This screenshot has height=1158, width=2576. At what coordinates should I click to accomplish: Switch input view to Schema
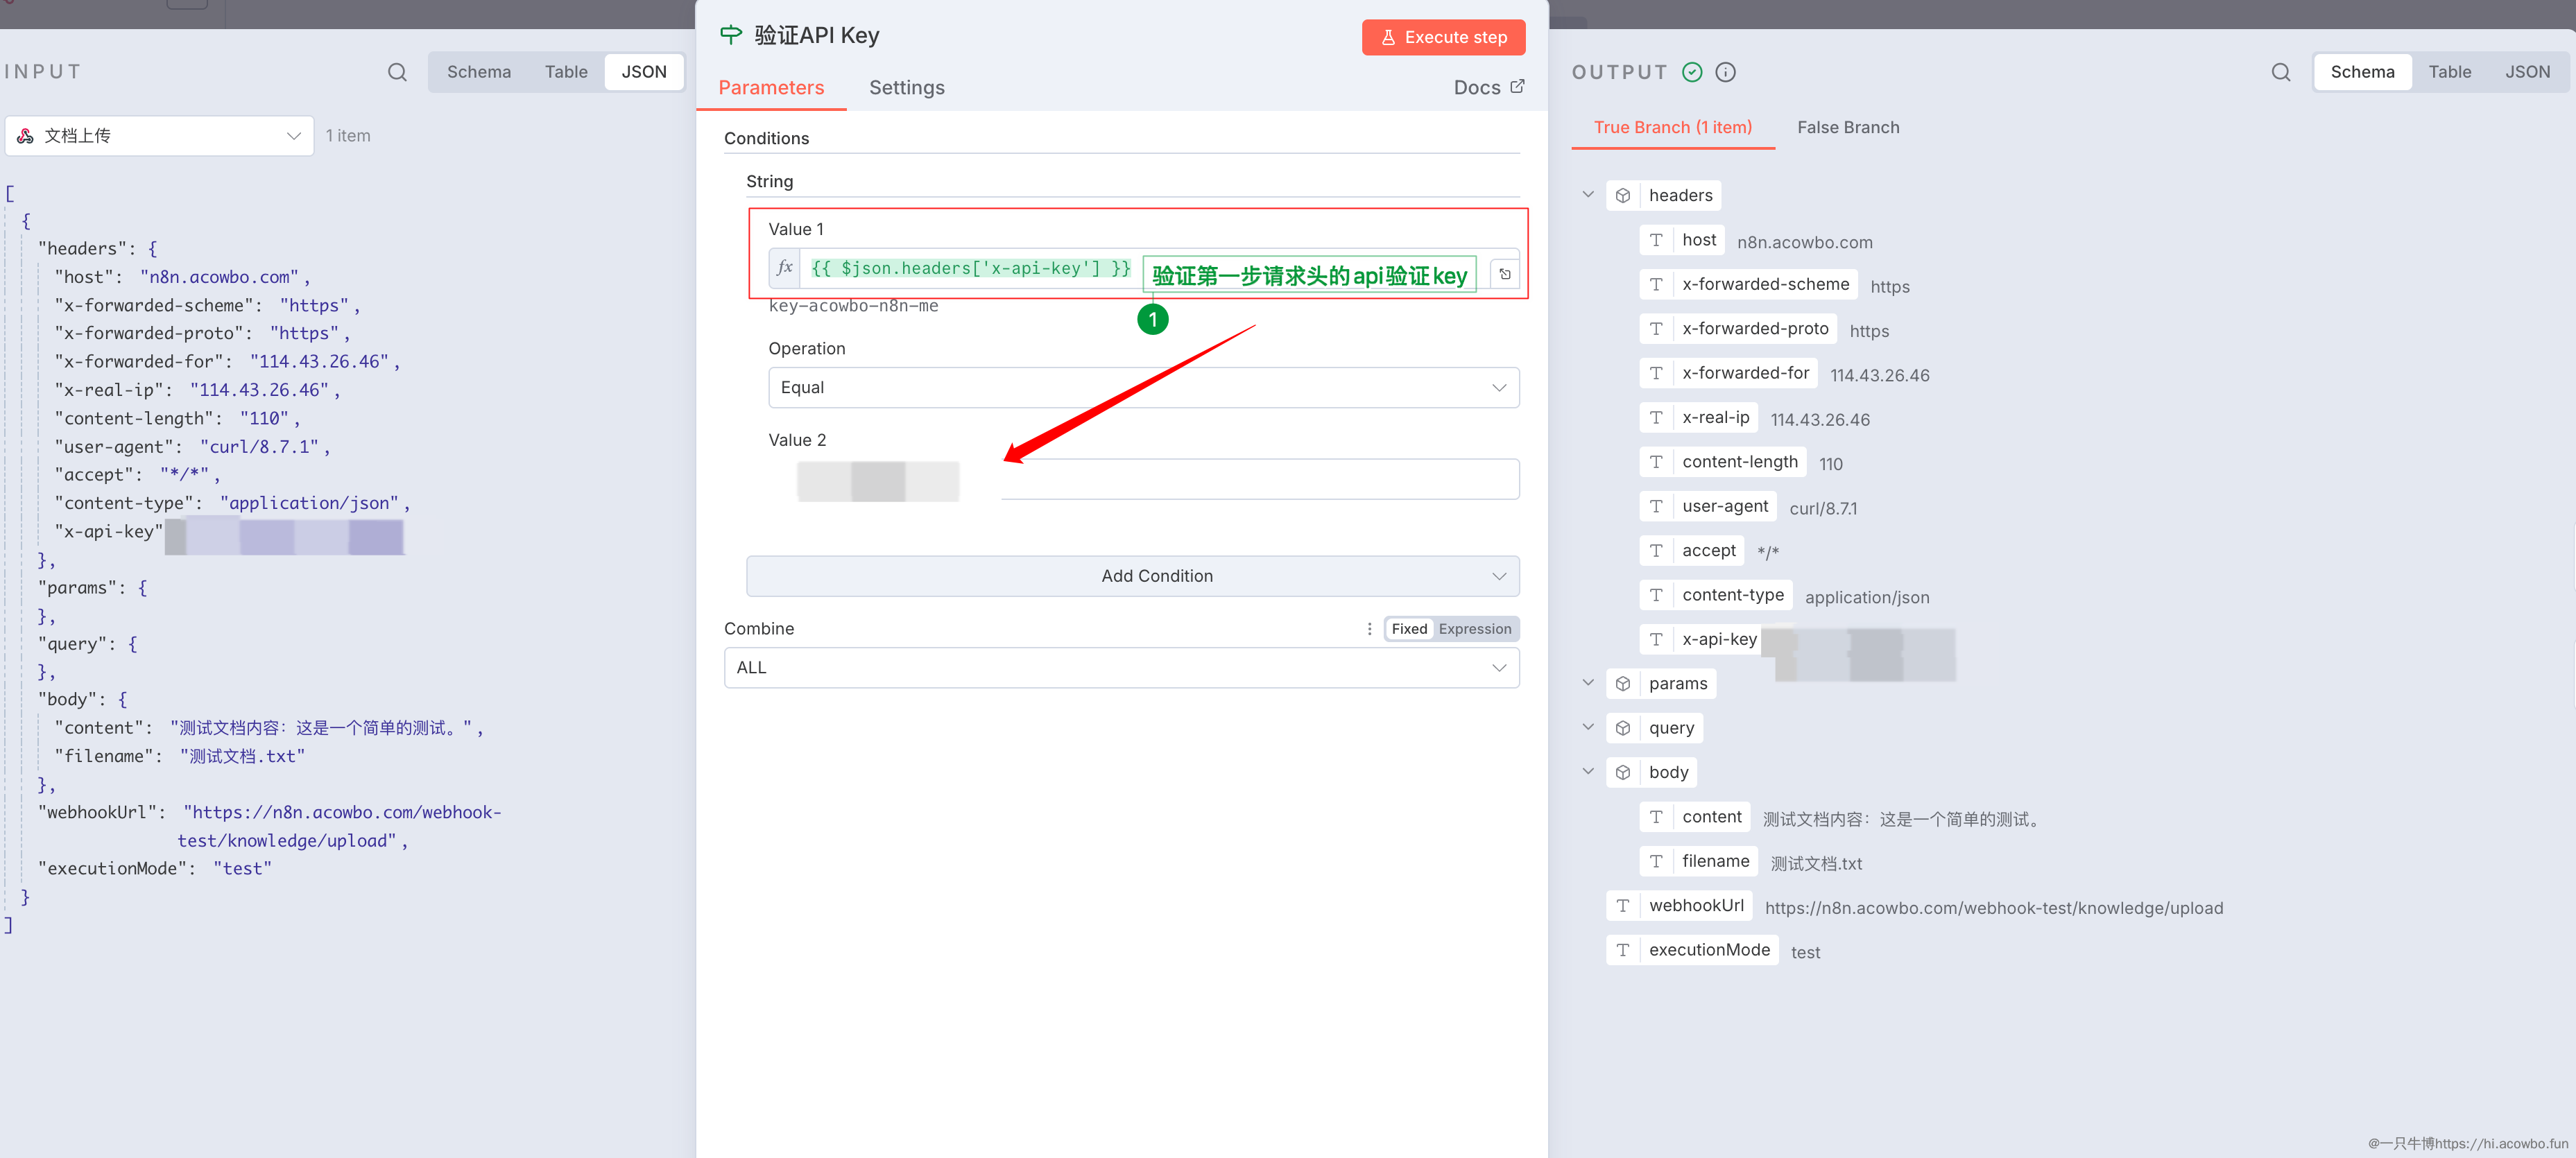(x=478, y=72)
